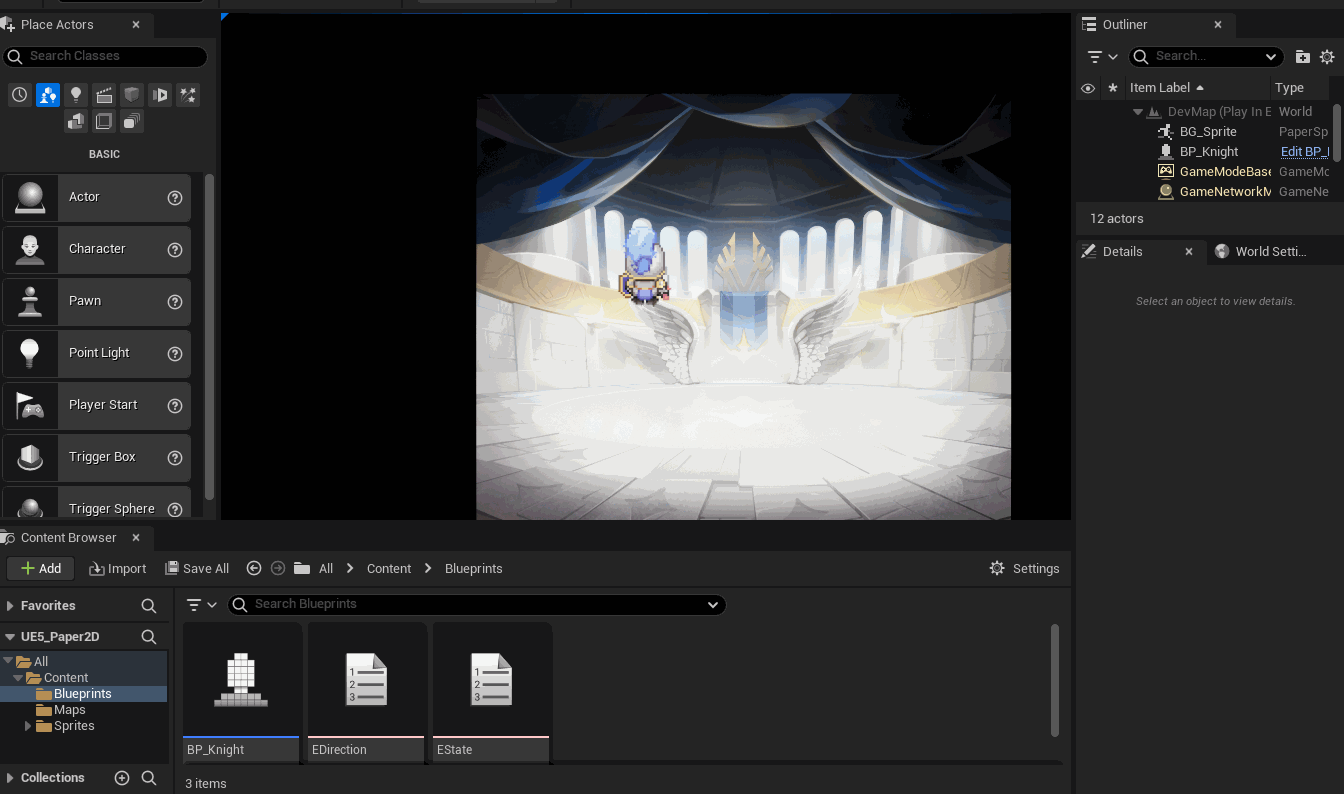The height and width of the screenshot is (794, 1344).
Task: Select the EDirection enum asset
Action: pyautogui.click(x=367, y=692)
